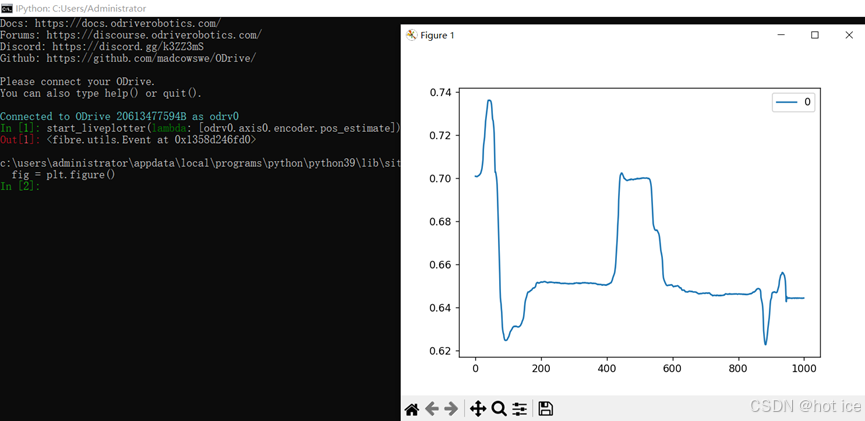Reset the plot view with Home icon

(x=412, y=409)
